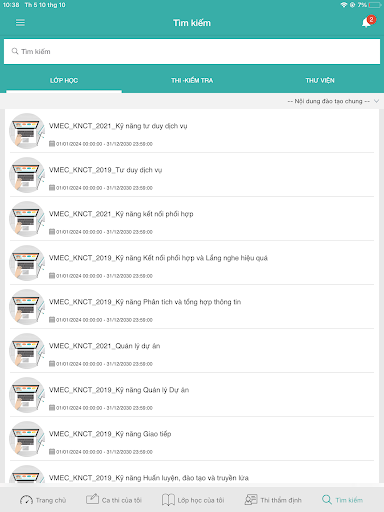384x512 pixels.
Task: Tap the red notification badge showing 2
Action: pos(371,19)
